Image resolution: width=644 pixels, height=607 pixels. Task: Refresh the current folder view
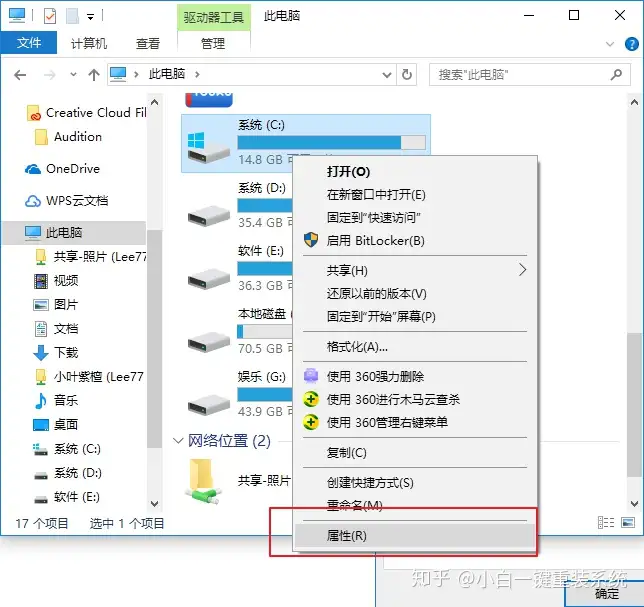point(407,75)
